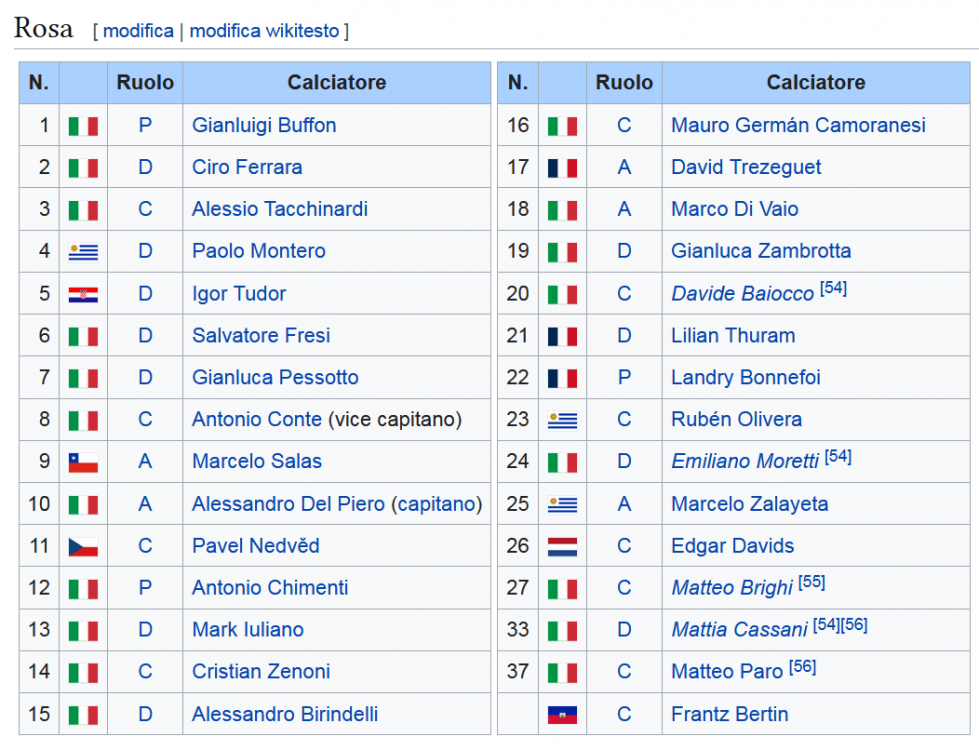
Task: Click role A link for Marcelo Salas
Action: (145, 461)
